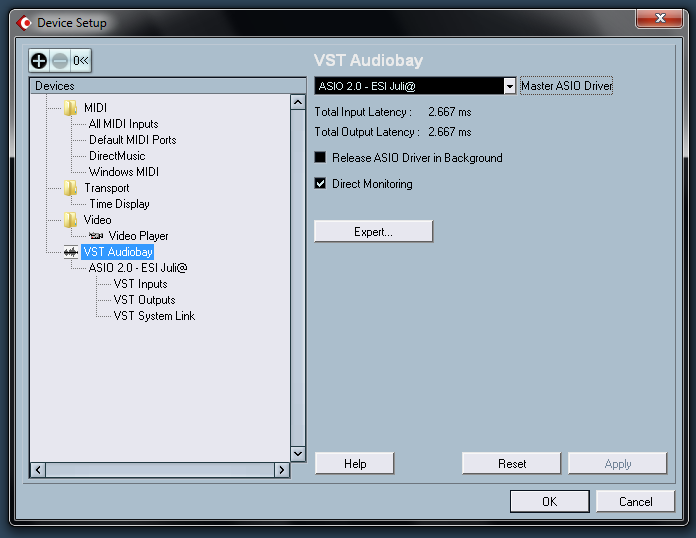This screenshot has height=538, width=696.
Task: Click the Help button
Action: click(x=355, y=463)
